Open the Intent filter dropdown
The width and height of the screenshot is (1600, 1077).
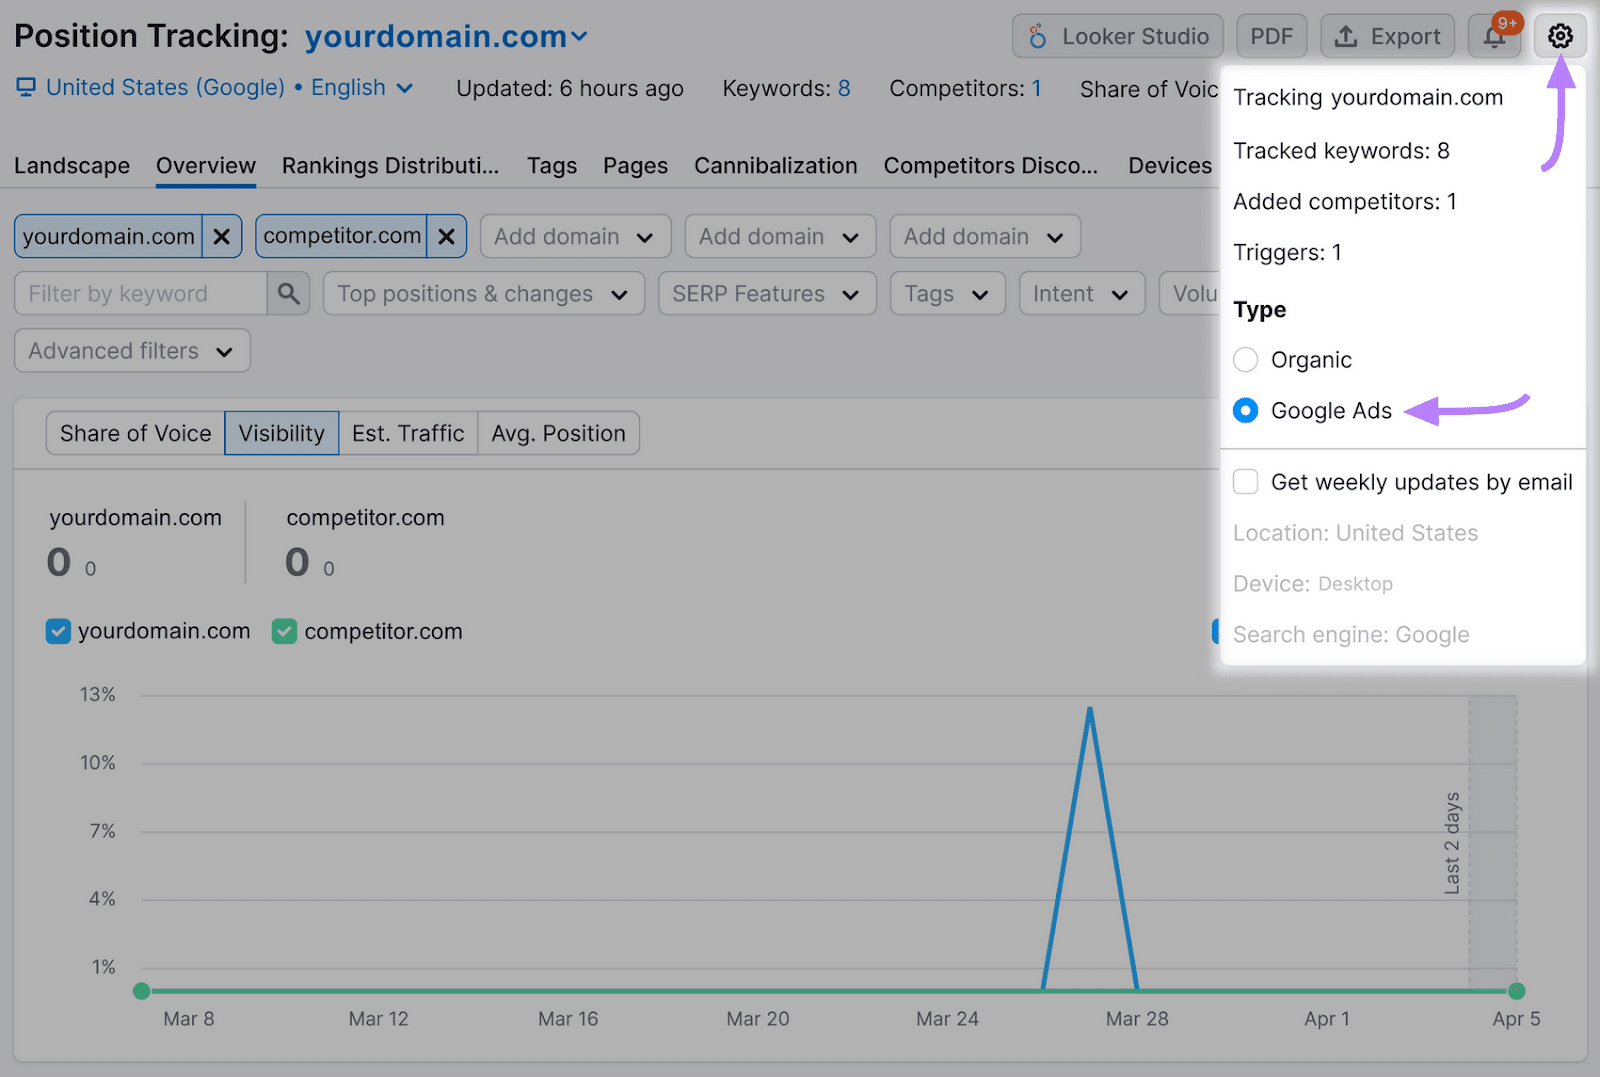pos(1081,293)
